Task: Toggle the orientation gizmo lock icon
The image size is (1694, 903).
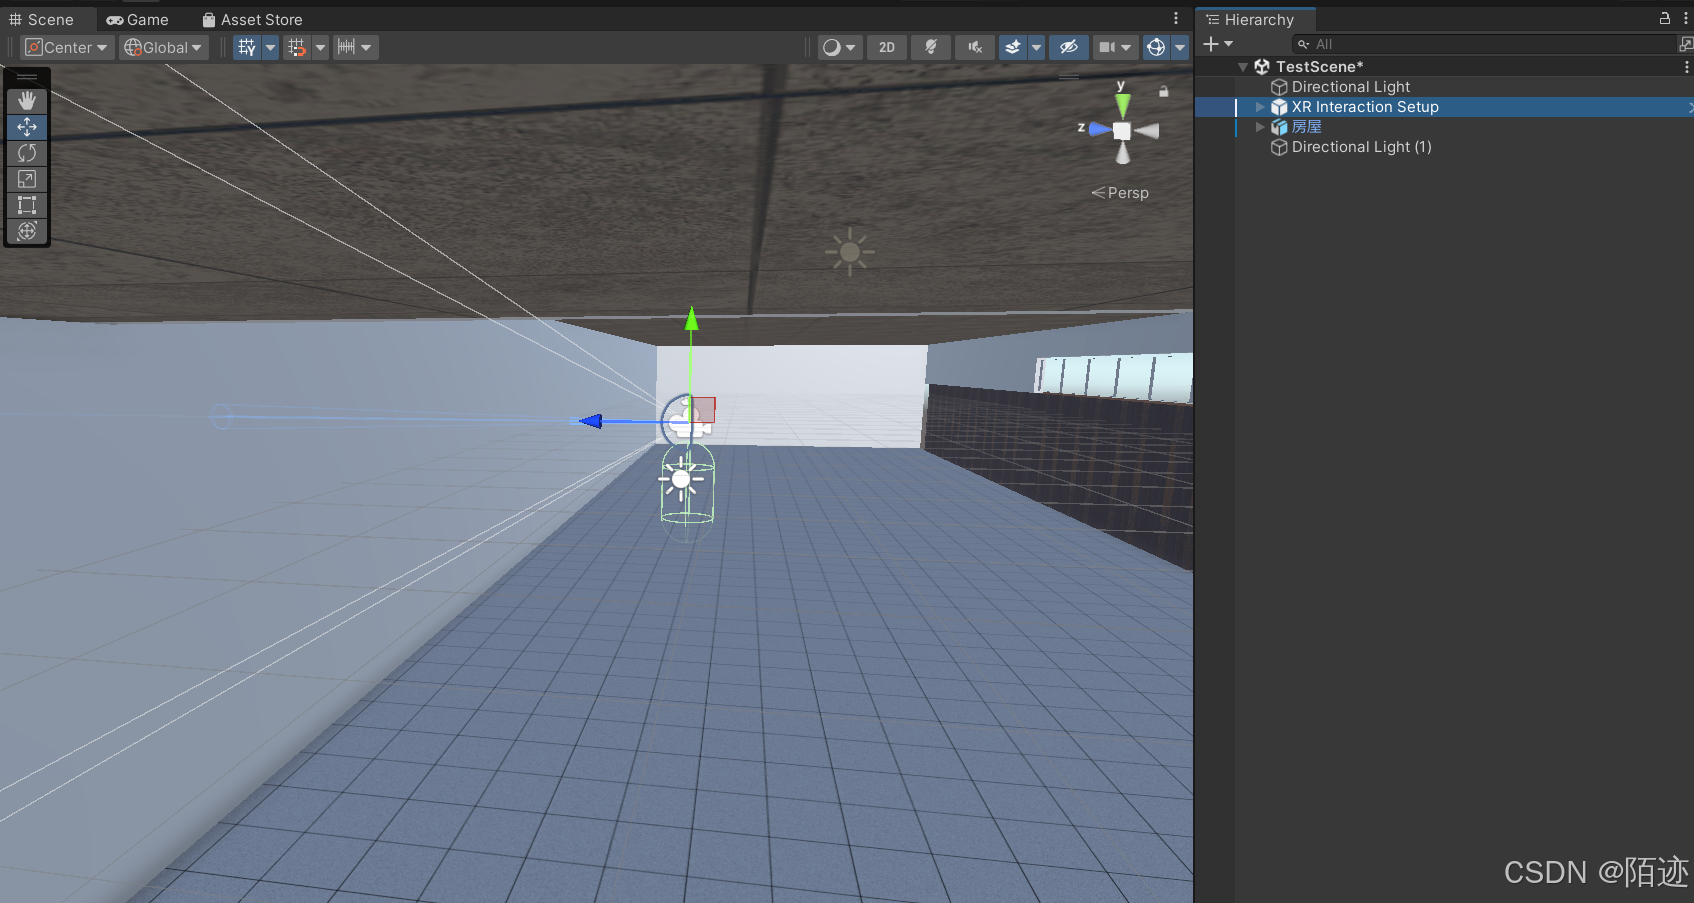Action: [x=1163, y=91]
